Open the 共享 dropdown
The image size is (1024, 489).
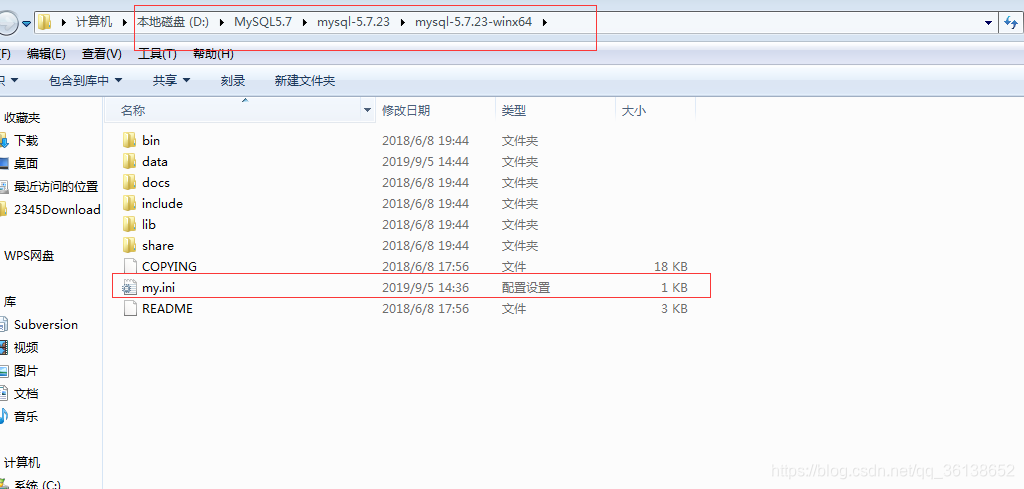pos(172,80)
